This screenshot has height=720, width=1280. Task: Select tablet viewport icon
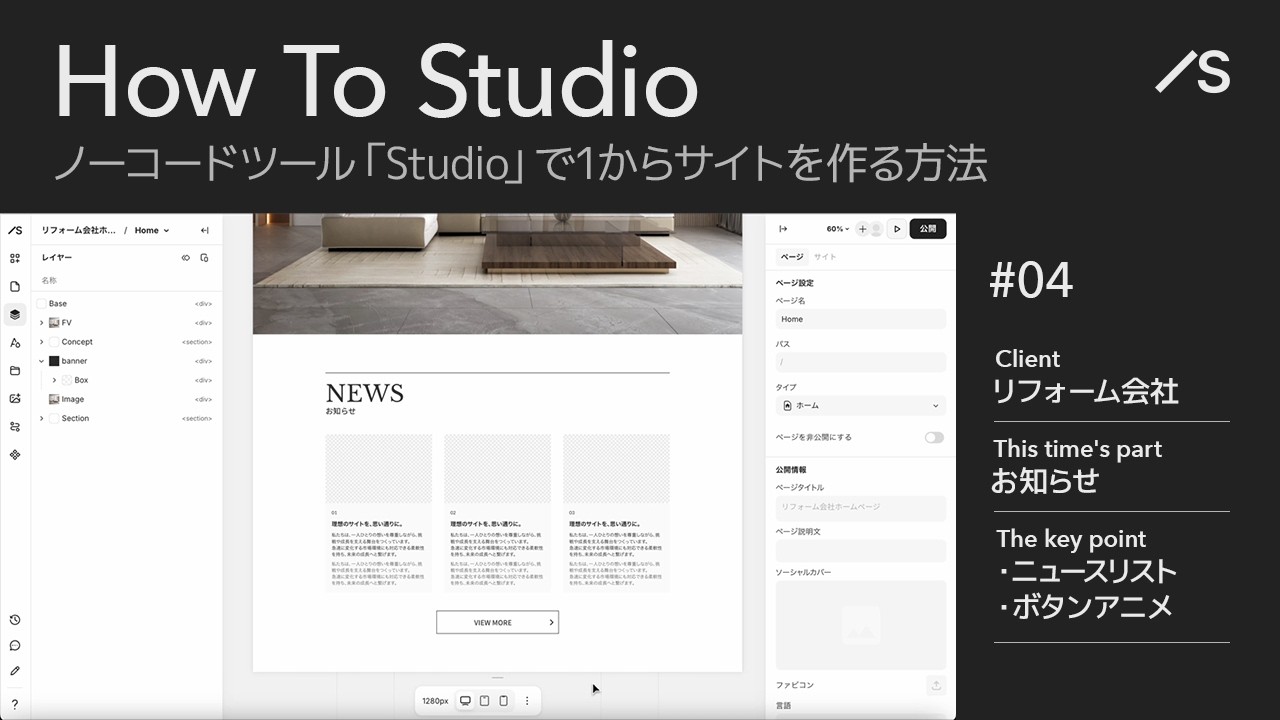pos(484,701)
